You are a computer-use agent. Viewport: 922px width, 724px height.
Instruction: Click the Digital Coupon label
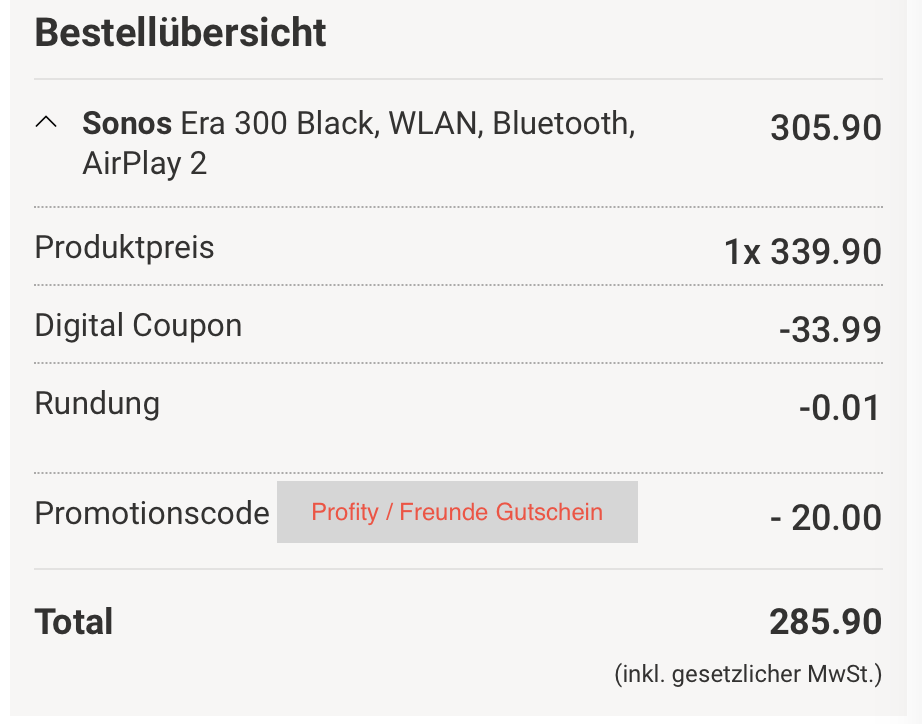click(x=138, y=325)
